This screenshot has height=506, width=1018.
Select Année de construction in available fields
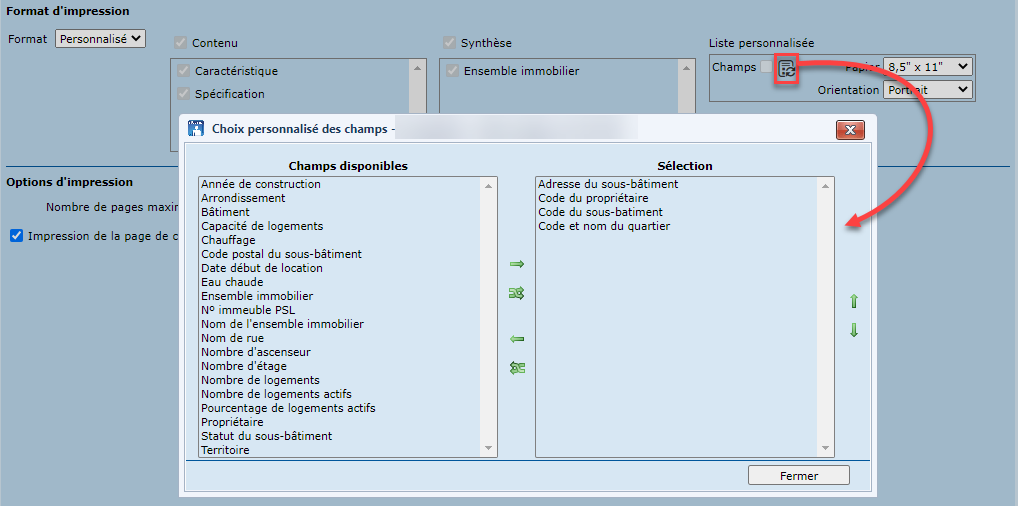[261, 184]
